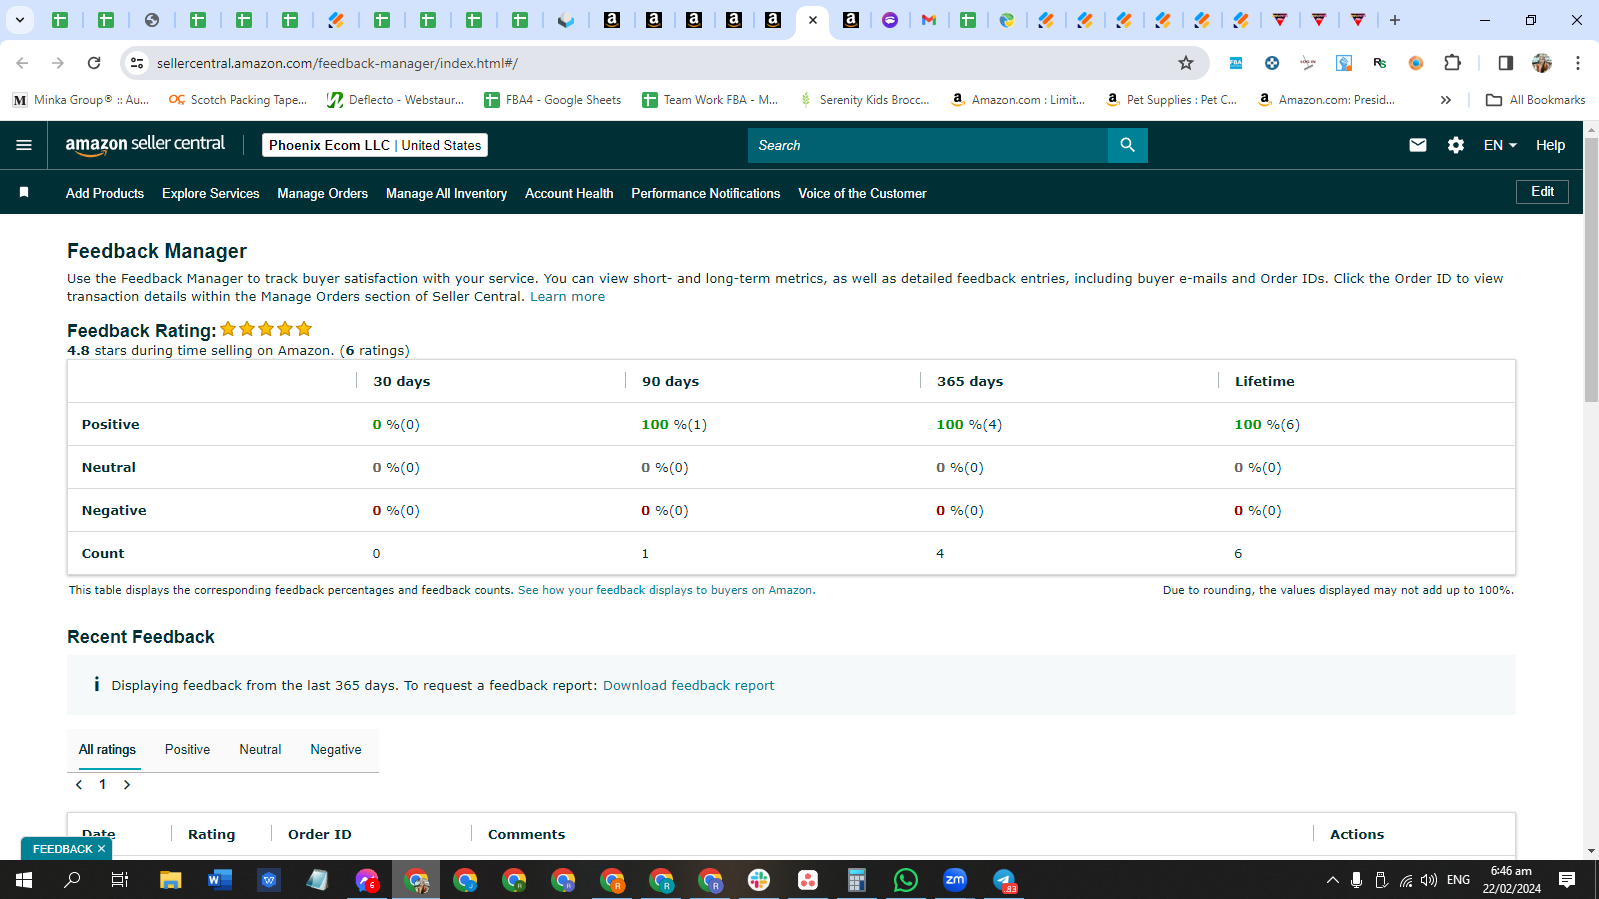Open the Chrome profile avatar
1599x899 pixels.
1541,63
